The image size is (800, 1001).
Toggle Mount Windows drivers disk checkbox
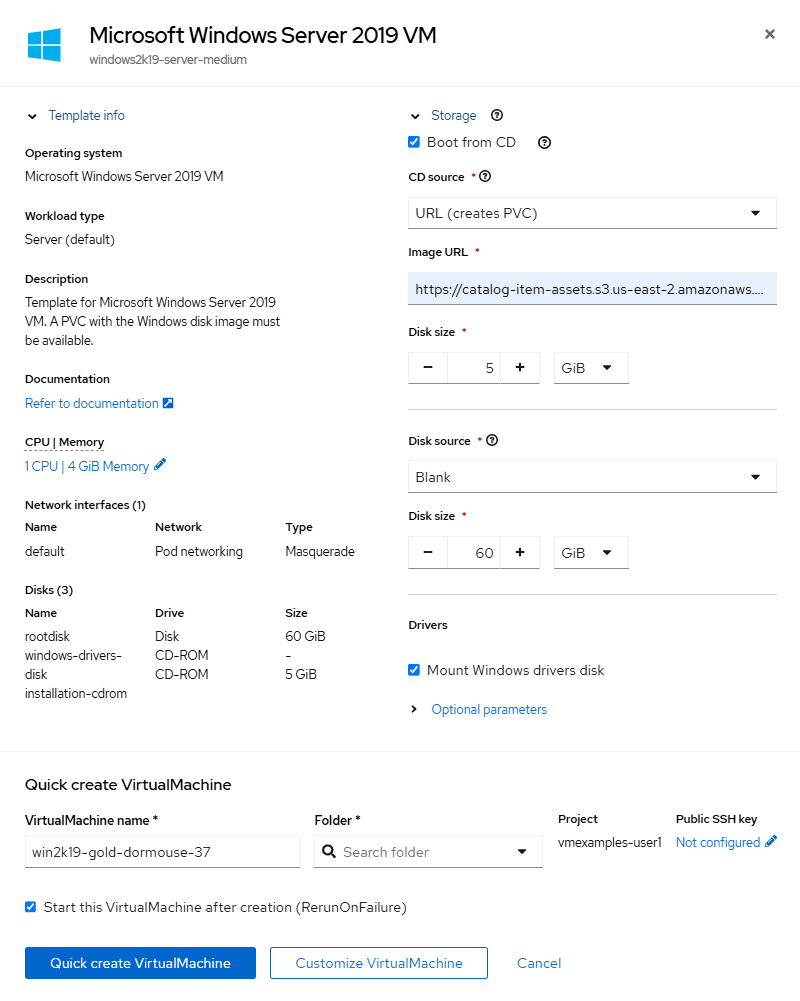(x=414, y=670)
